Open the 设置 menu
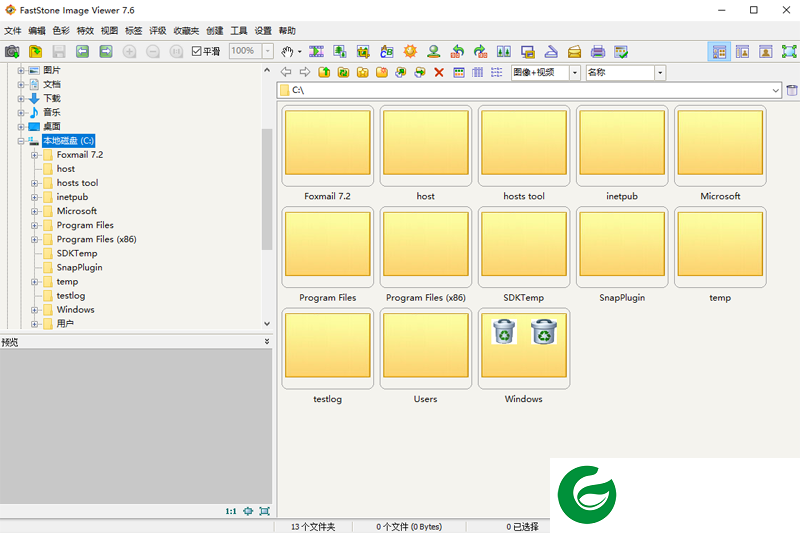 tap(263, 31)
